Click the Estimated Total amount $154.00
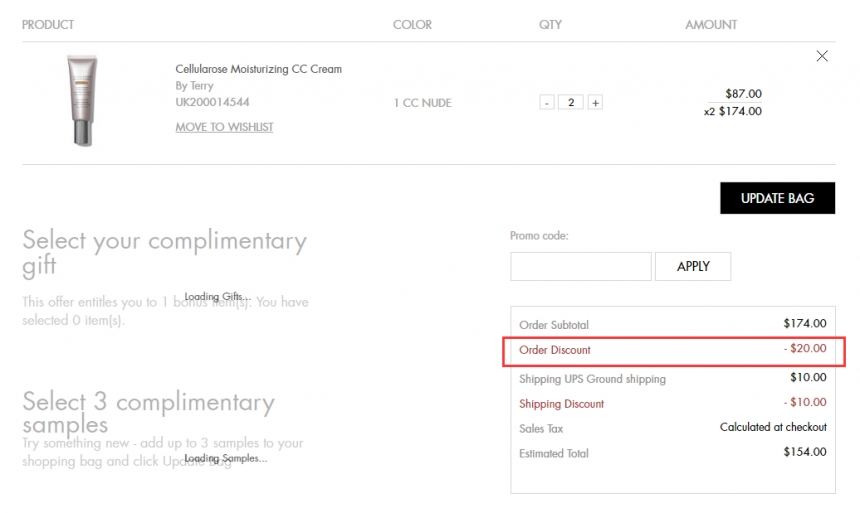The width and height of the screenshot is (860, 513). pyautogui.click(x=805, y=452)
